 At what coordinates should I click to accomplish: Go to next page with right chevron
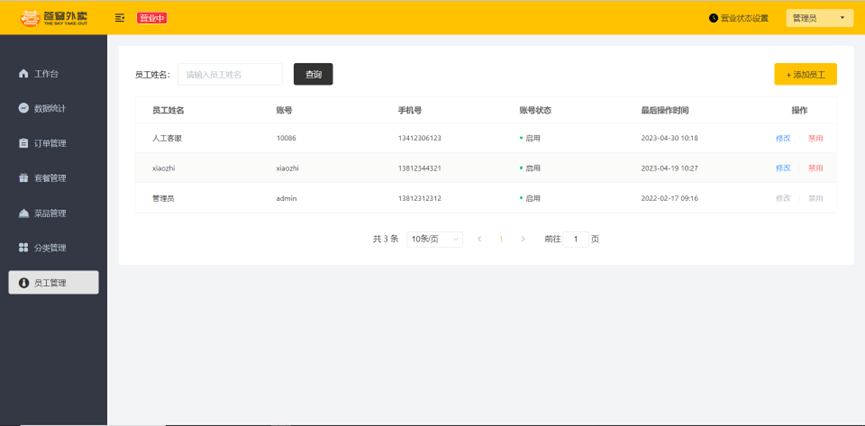(x=522, y=239)
